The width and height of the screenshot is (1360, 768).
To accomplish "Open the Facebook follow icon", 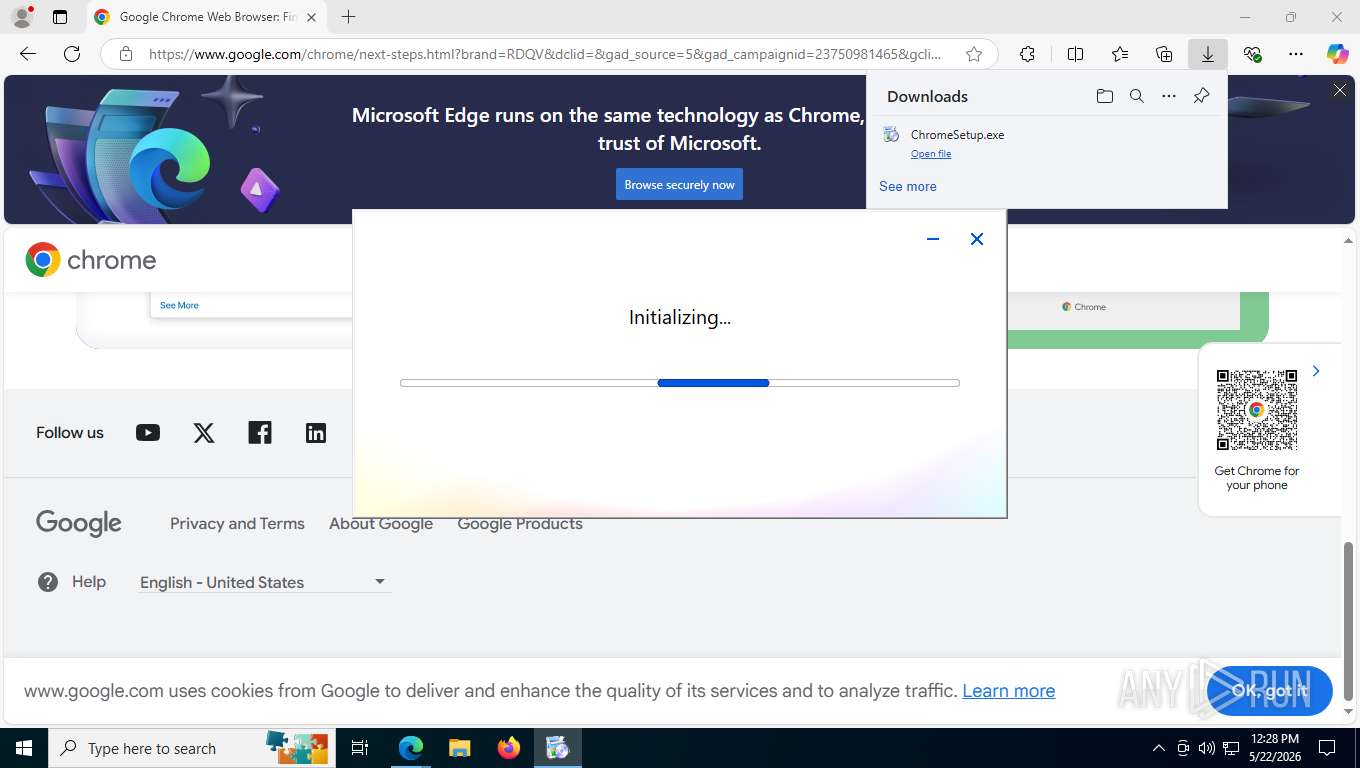I will pos(260,433).
